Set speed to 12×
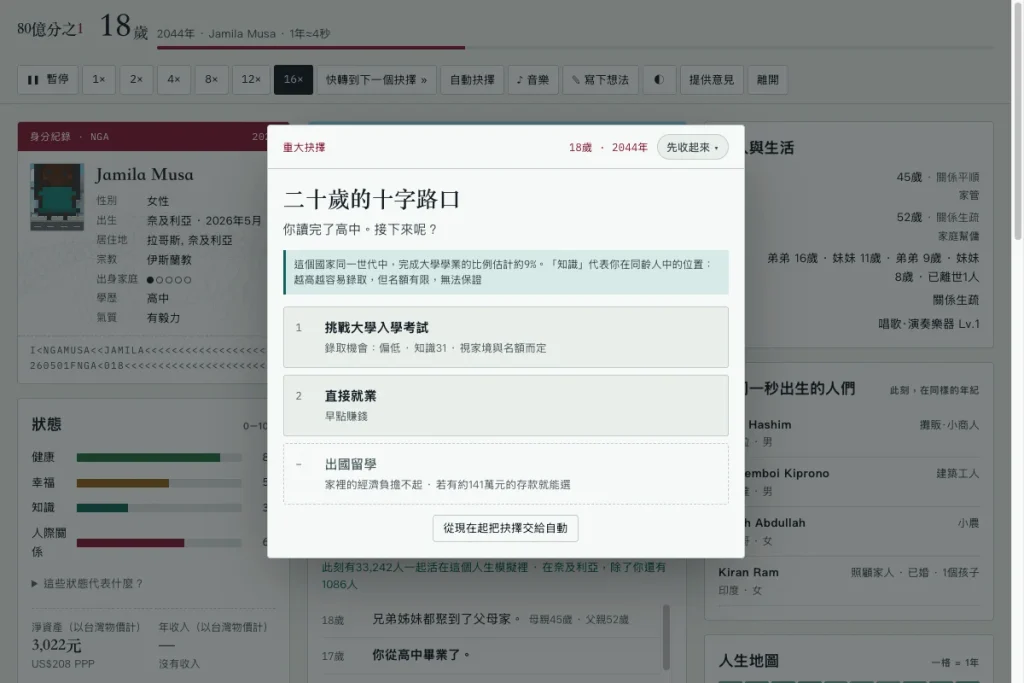This screenshot has width=1024, height=683. (251, 80)
